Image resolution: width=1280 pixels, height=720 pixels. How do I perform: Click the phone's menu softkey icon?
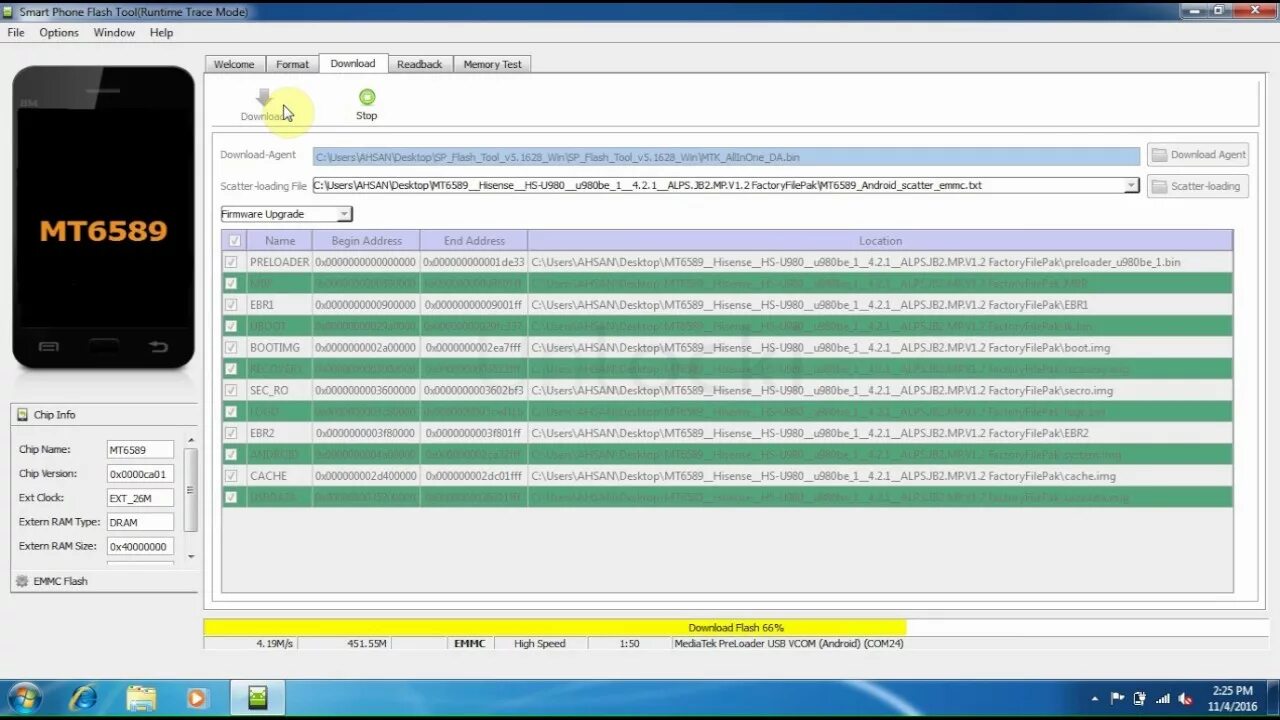48,347
